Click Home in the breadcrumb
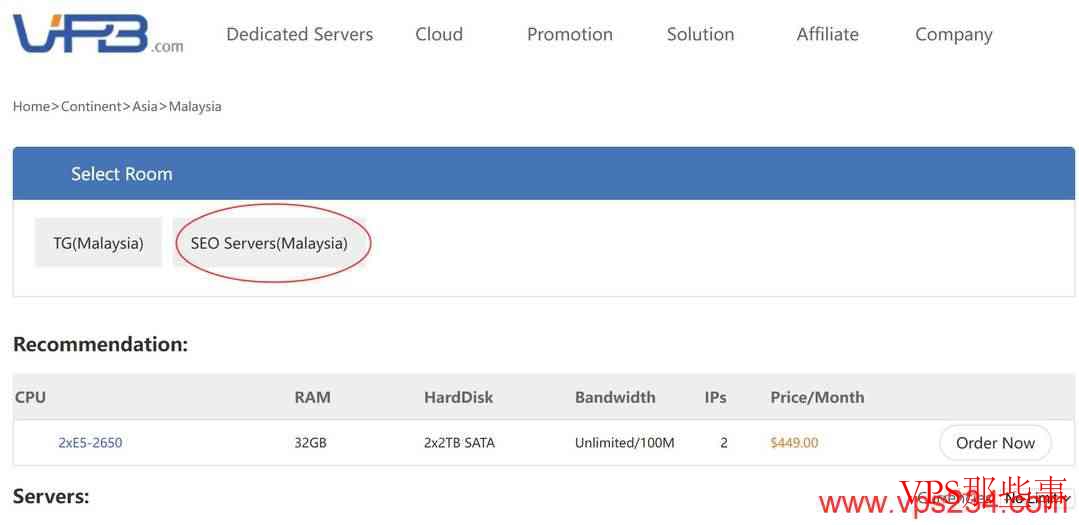This screenshot has height=525, width=1079. pos(31,107)
